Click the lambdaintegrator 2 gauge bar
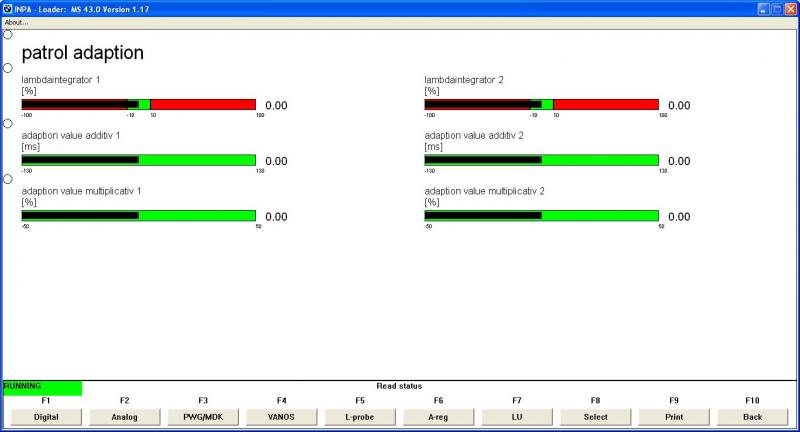 pos(541,104)
